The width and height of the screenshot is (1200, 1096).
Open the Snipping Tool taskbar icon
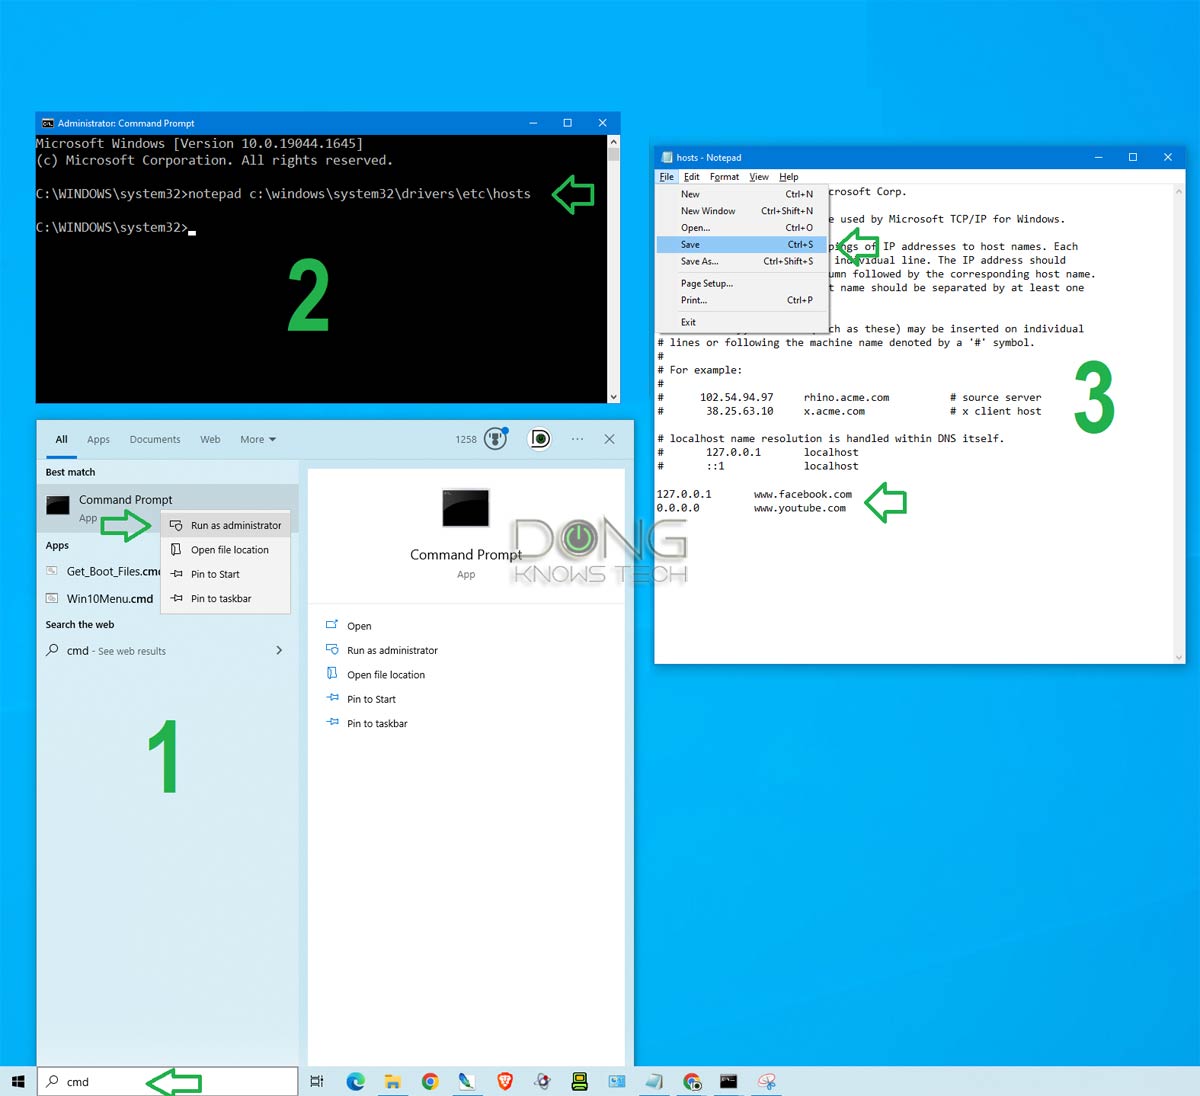(x=767, y=1081)
